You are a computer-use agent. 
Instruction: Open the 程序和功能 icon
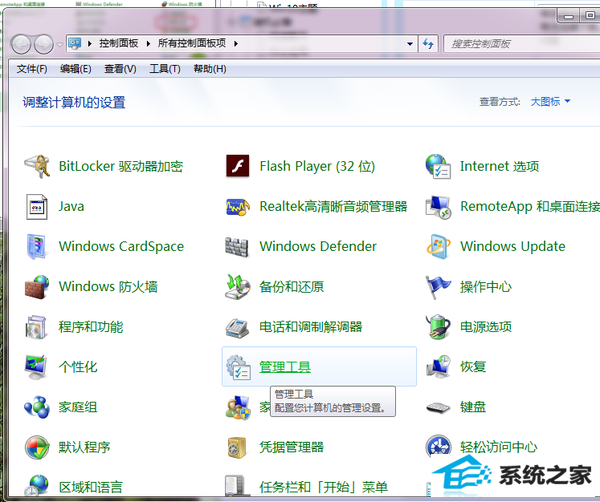pos(36,327)
